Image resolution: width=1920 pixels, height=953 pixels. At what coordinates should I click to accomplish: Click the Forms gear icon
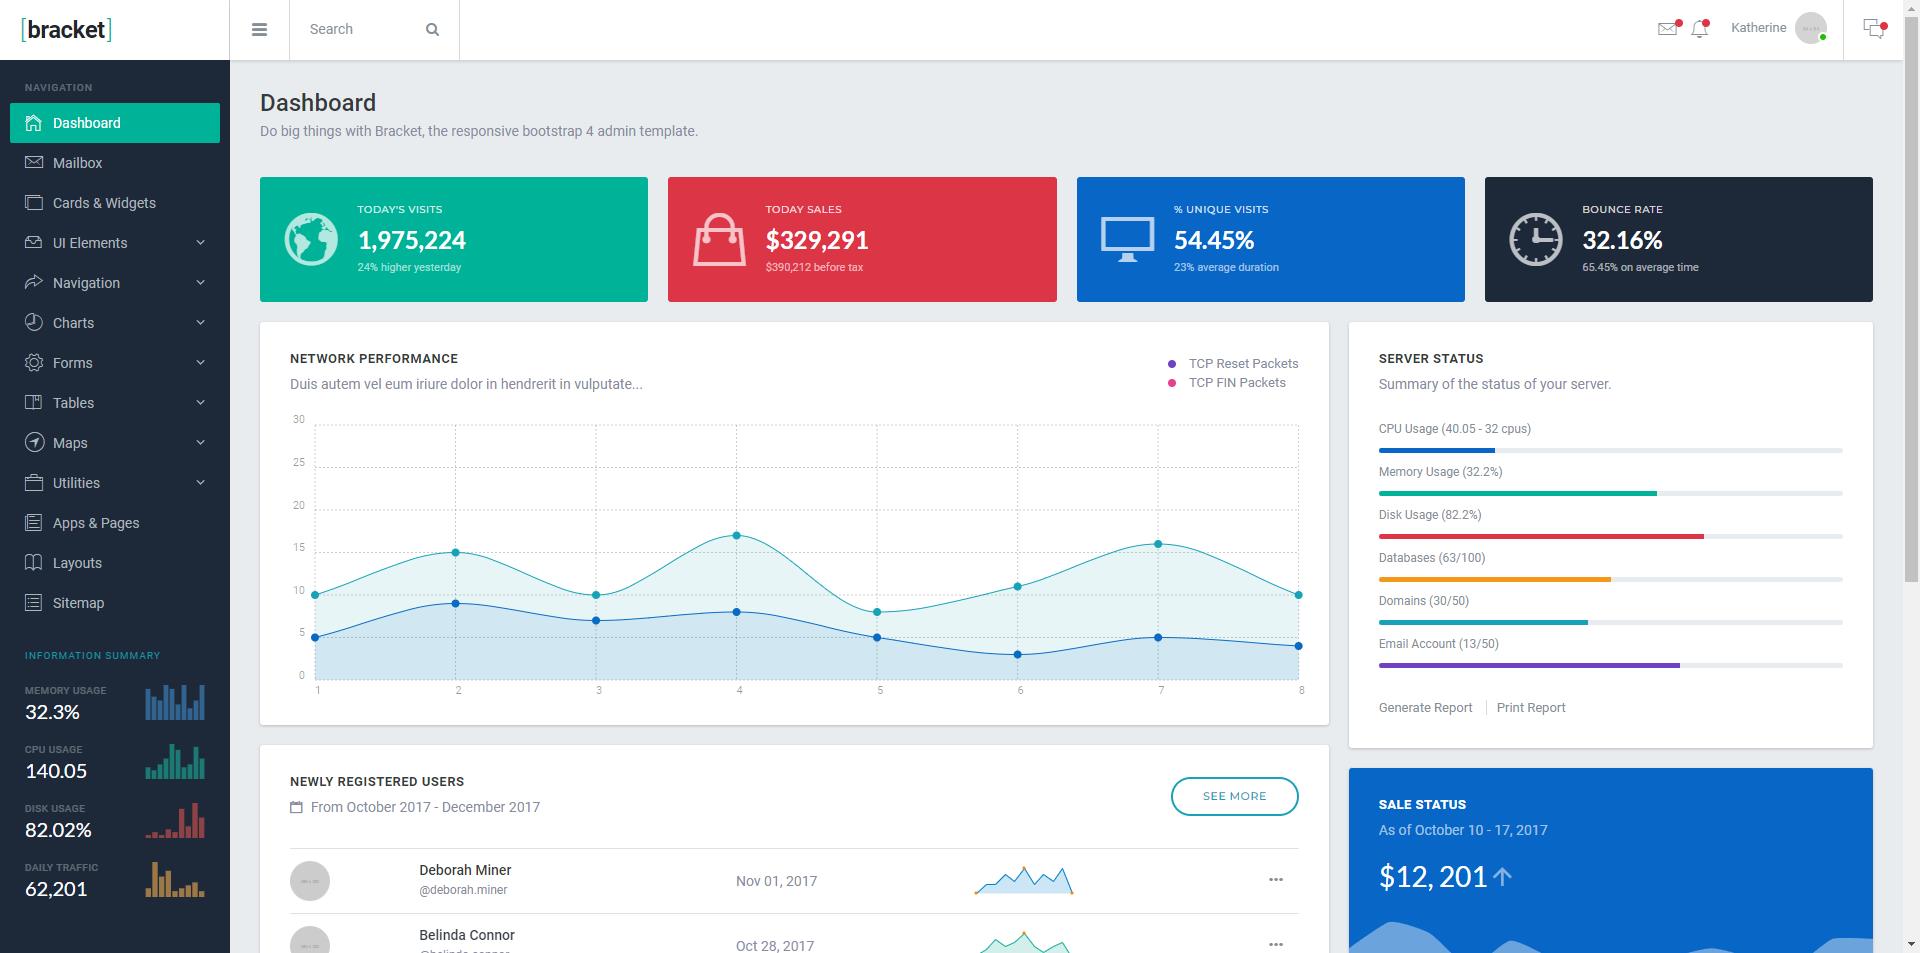[34, 362]
